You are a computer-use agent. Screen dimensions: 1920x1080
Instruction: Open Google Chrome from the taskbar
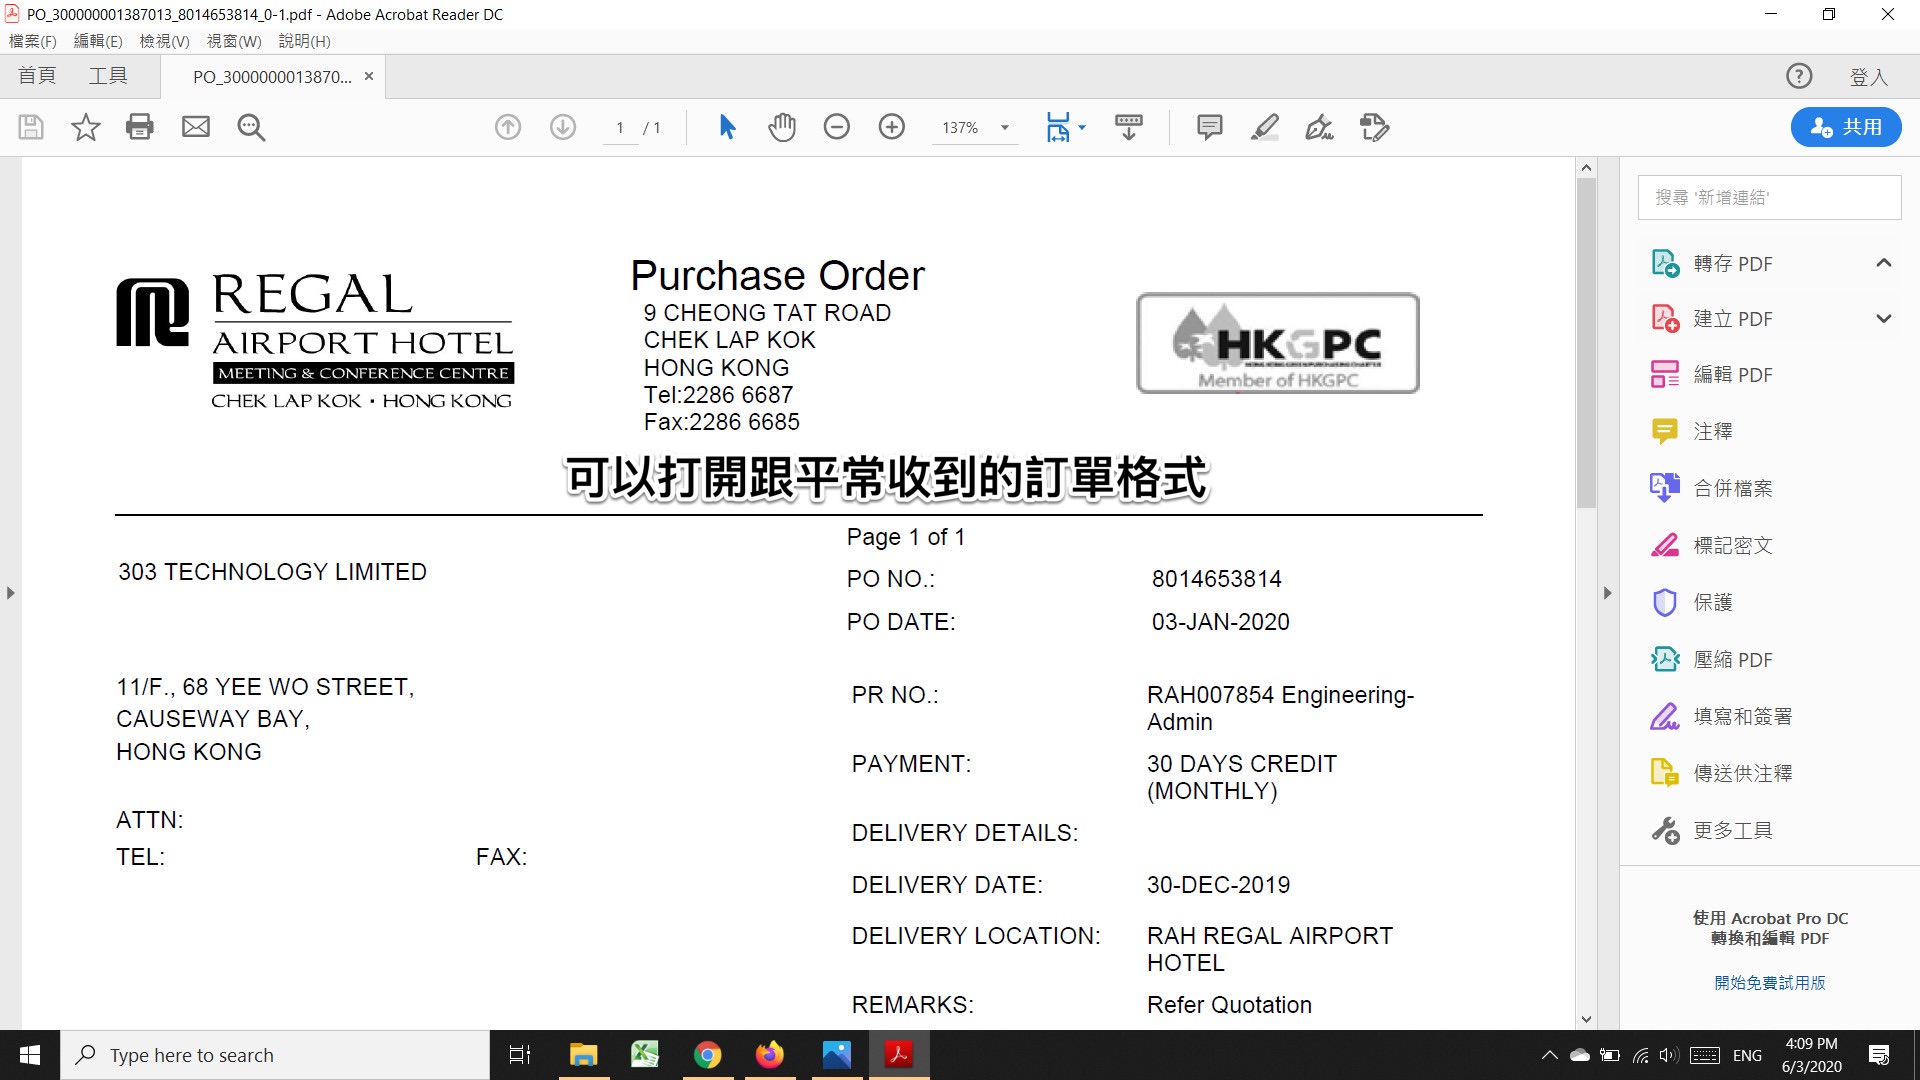click(708, 1055)
